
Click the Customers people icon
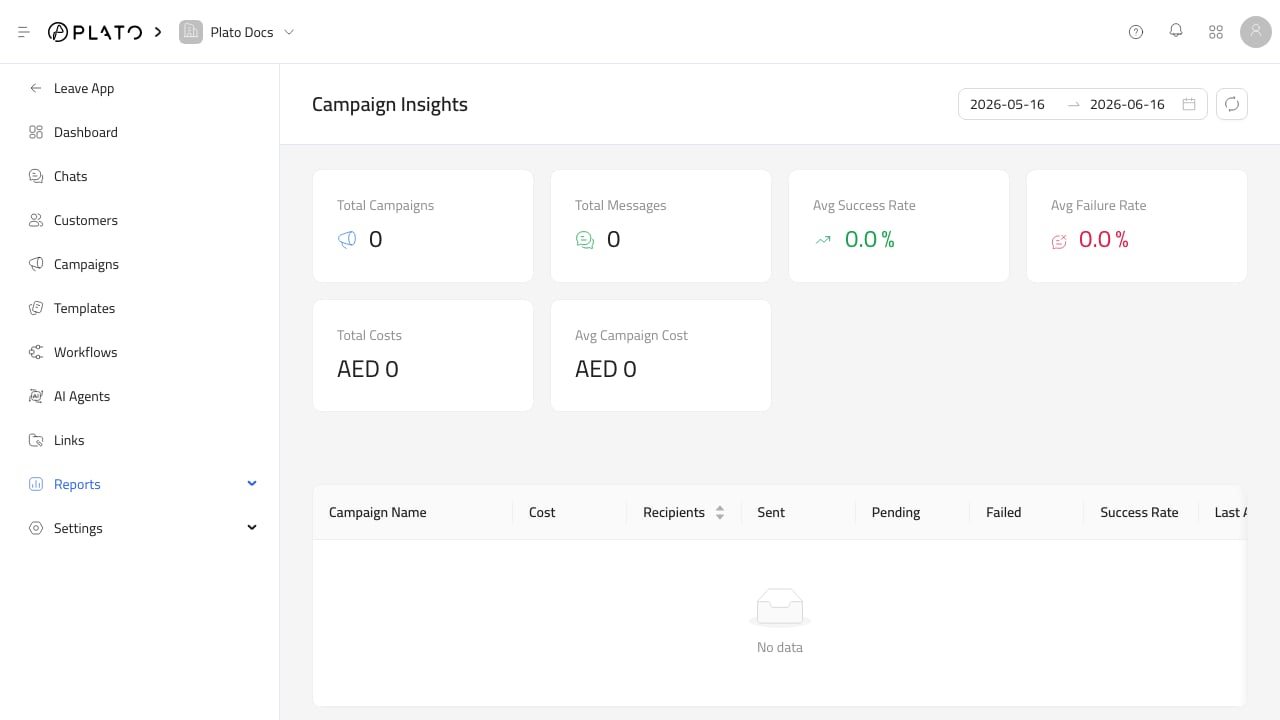click(x=36, y=220)
